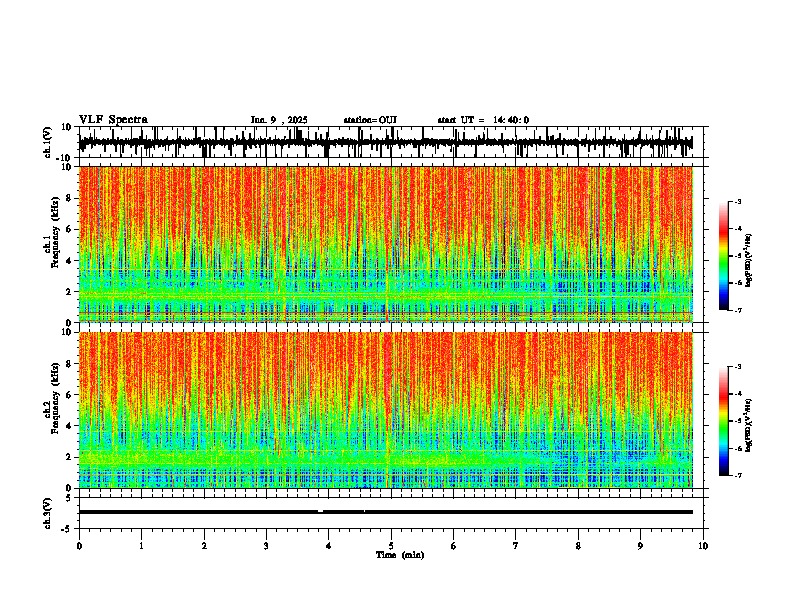The image size is (792, 612).
Task: Click the "-7" label on ch.2 colorbar
Action: (738, 475)
